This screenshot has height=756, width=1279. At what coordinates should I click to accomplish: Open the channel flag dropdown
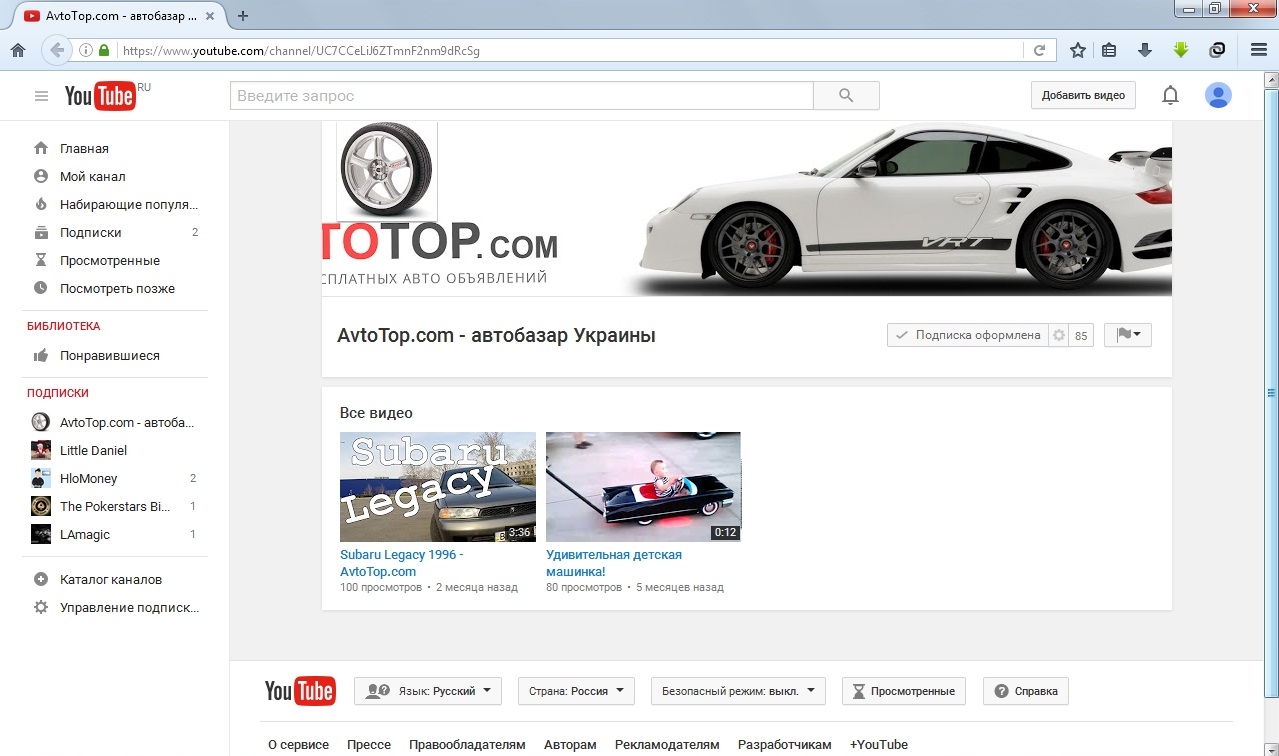click(1128, 335)
